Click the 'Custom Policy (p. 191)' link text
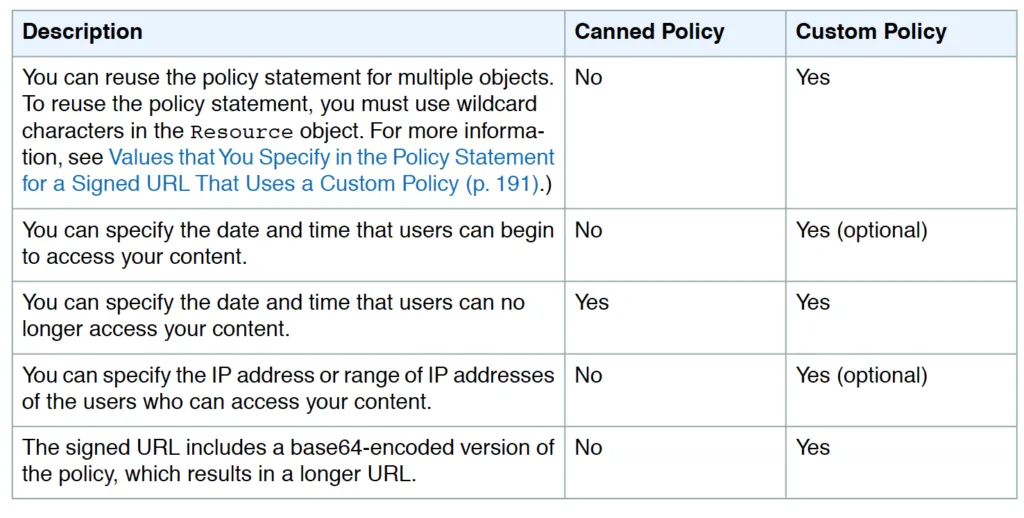Viewport: 1024px width, 518px height. [429, 184]
